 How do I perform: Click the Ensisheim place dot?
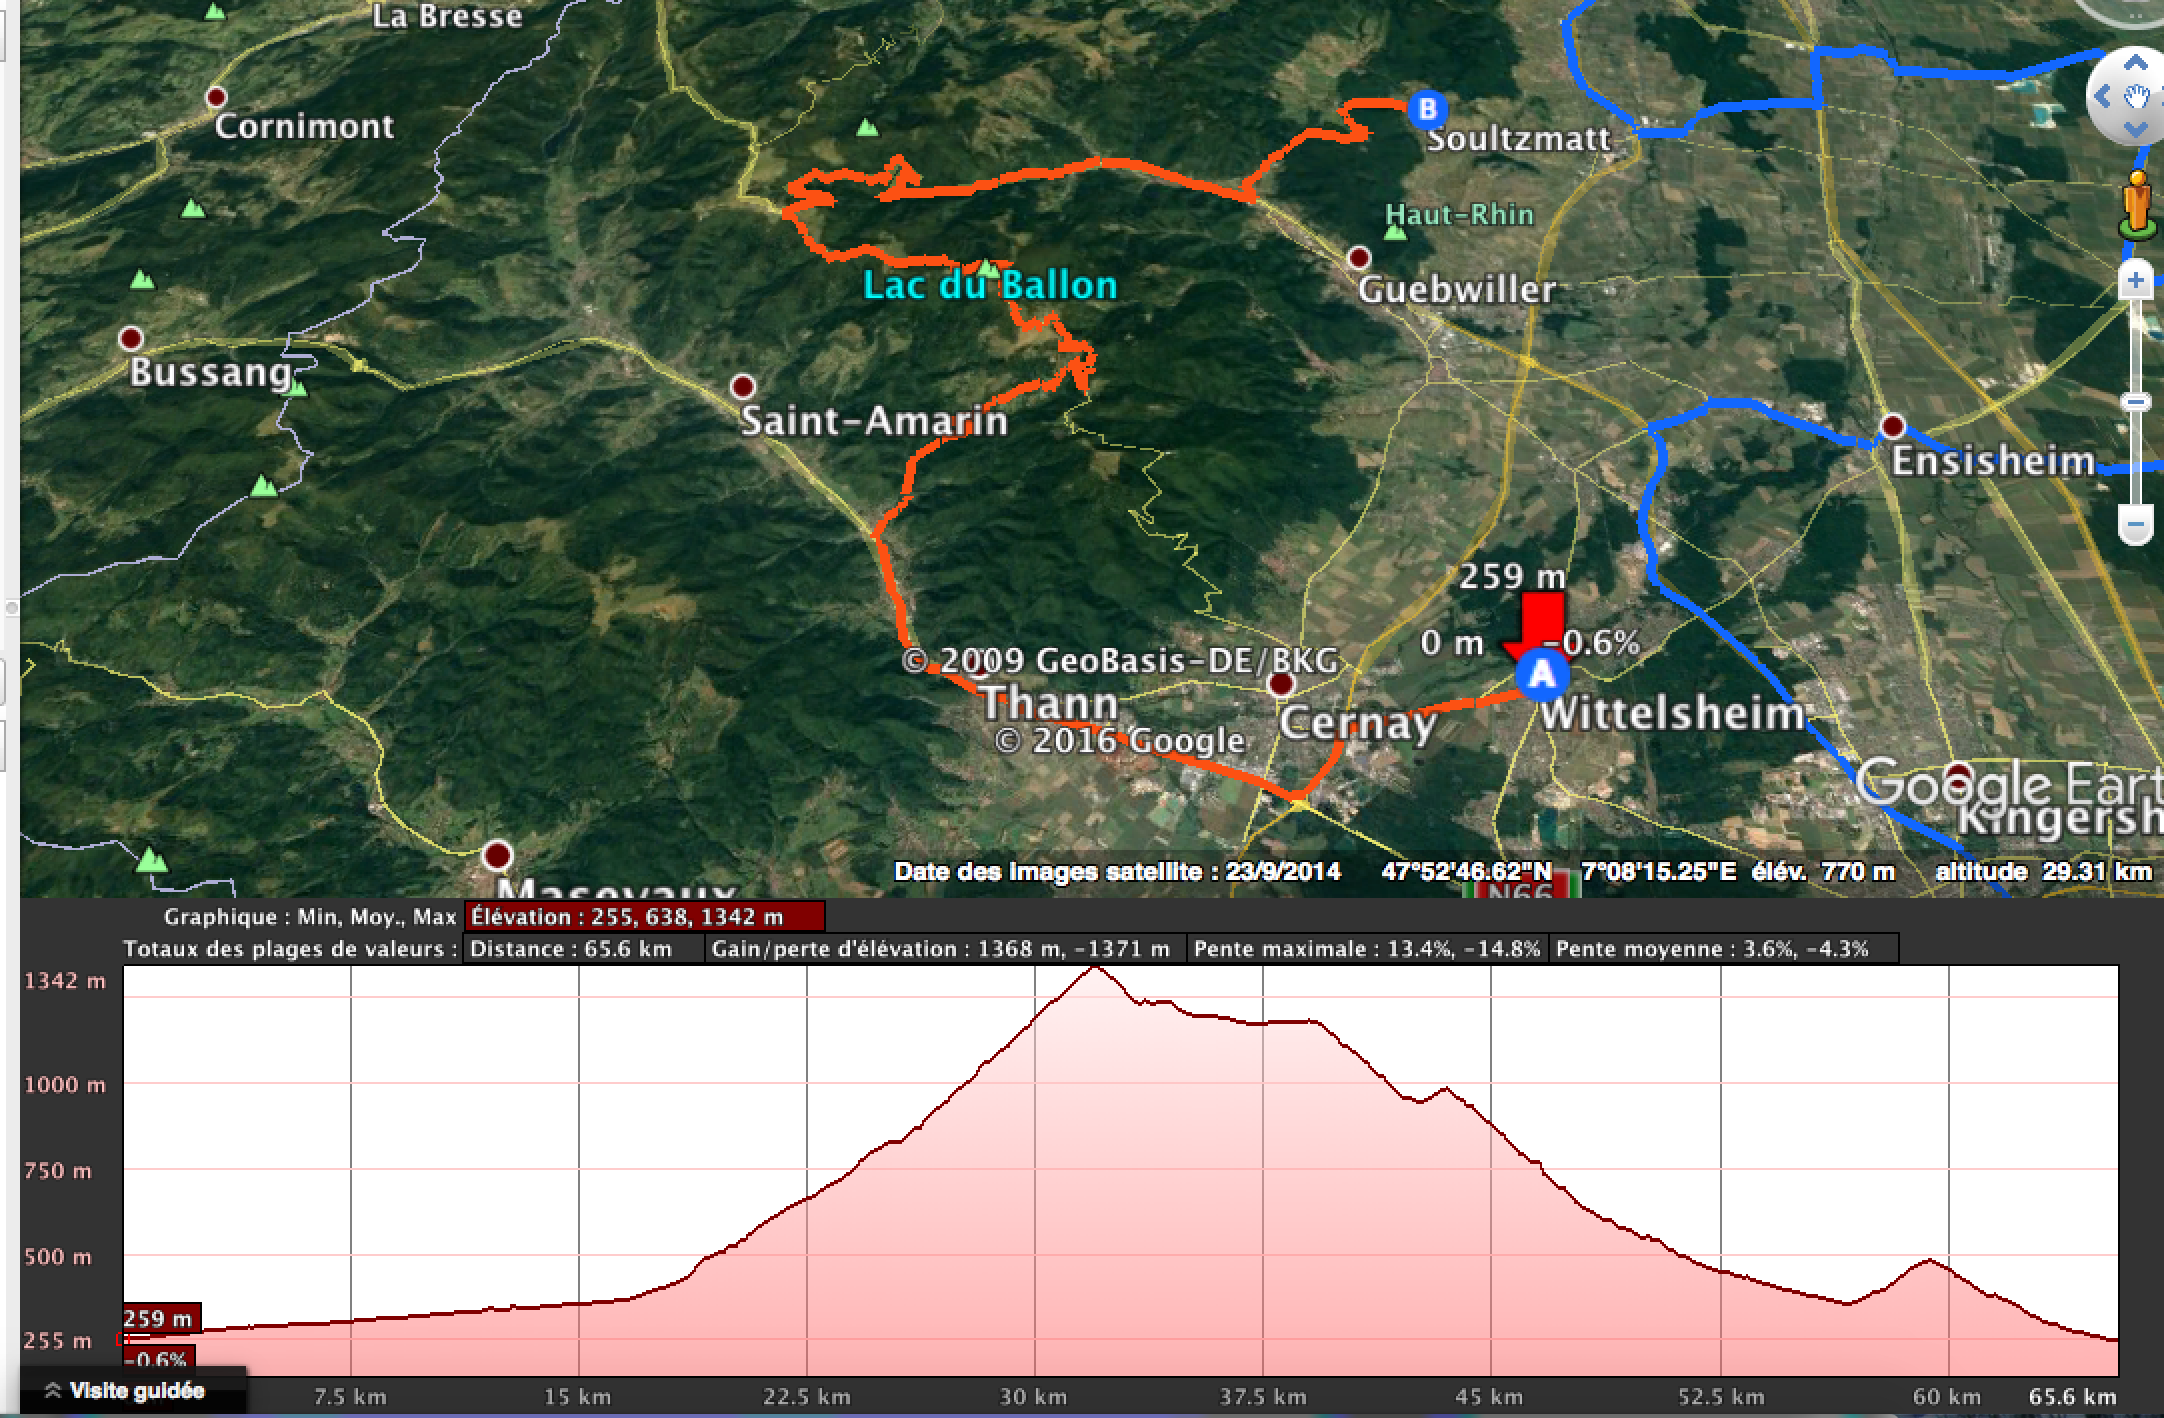[x=1892, y=427]
